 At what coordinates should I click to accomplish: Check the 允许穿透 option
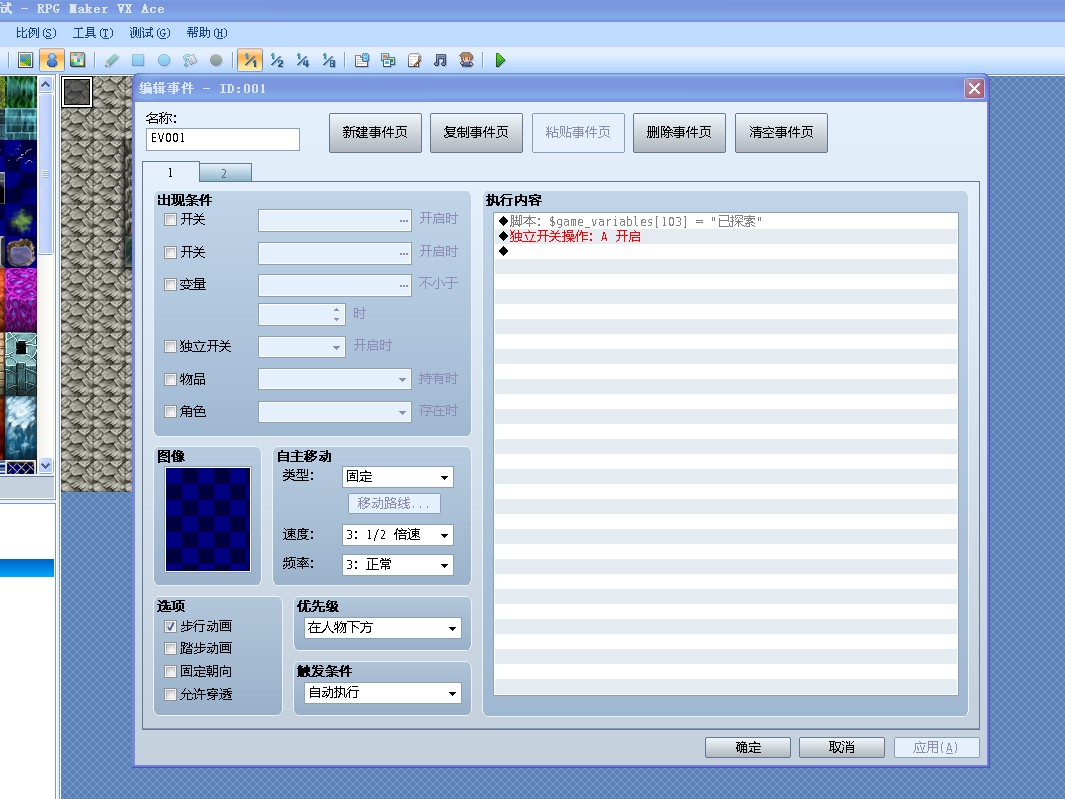[170, 694]
